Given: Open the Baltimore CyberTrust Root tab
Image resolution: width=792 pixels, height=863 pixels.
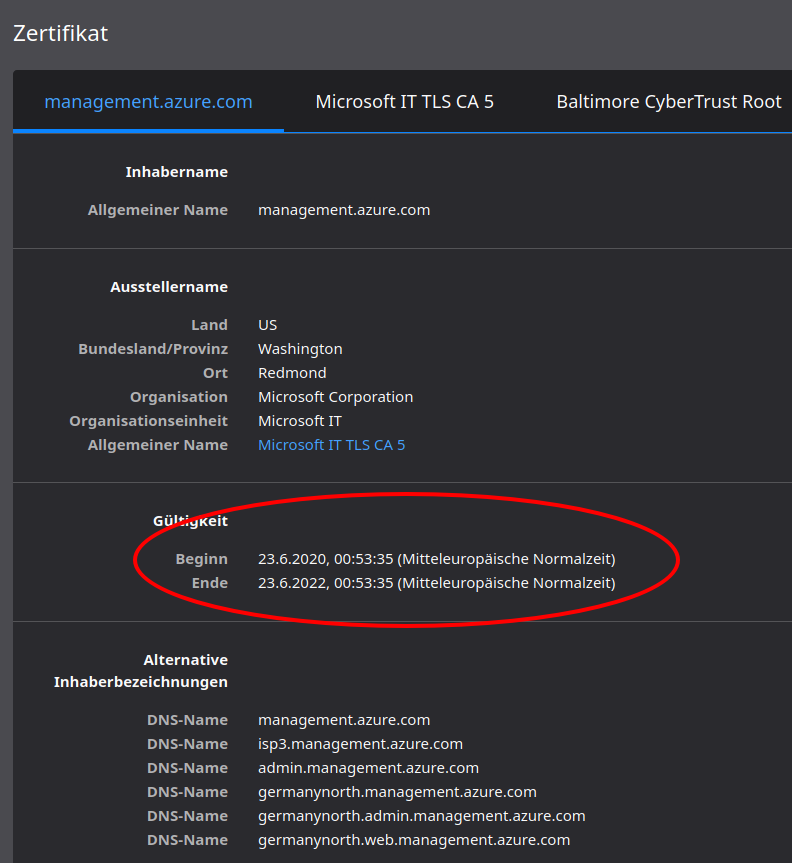Looking at the screenshot, I should pyautogui.click(x=669, y=102).
